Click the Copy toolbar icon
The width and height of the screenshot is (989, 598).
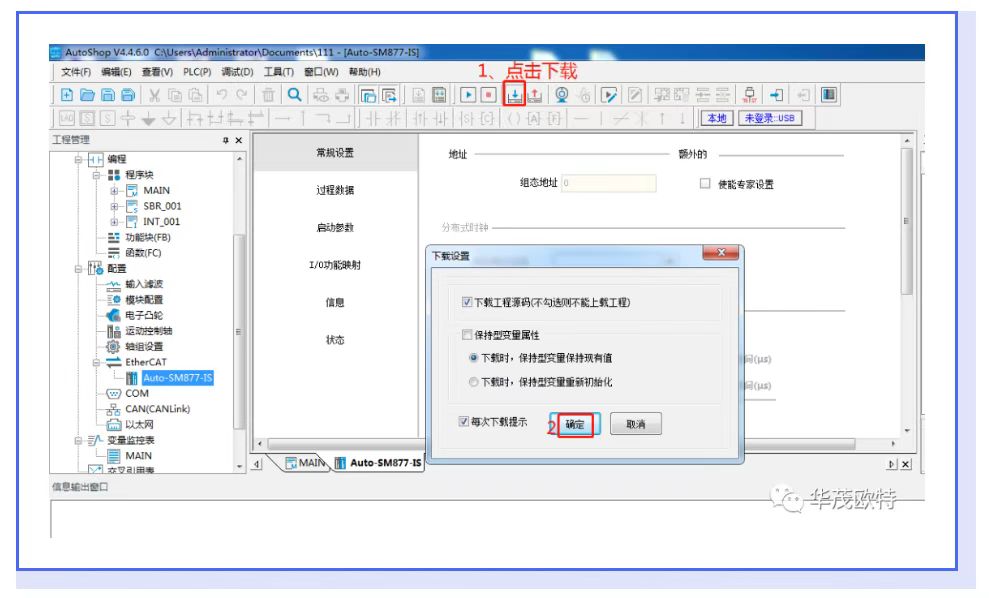tap(175, 95)
